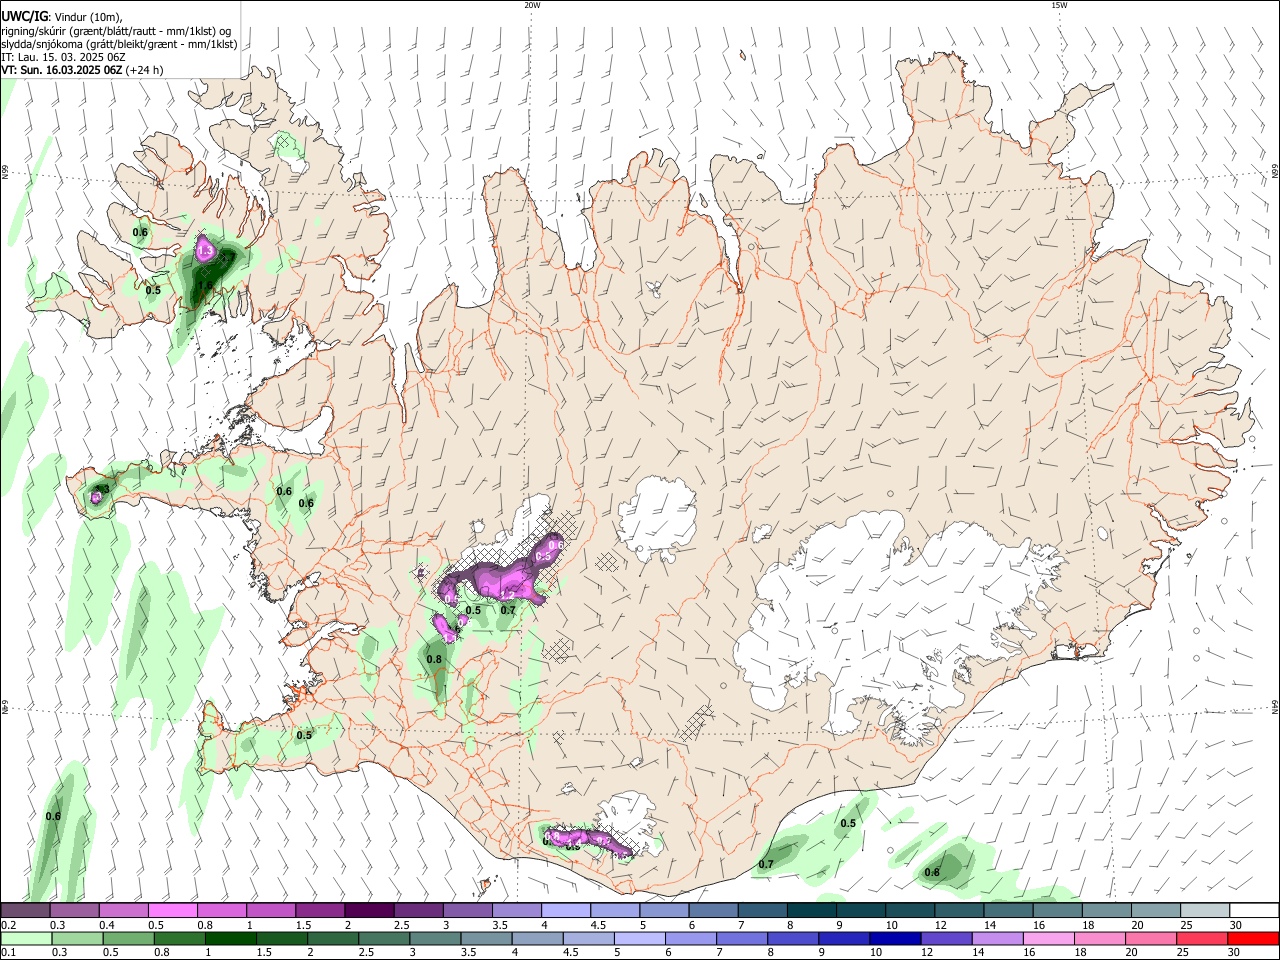Click the 'Vindur (10m),' text in header
Image resolution: width=1280 pixels, height=960 pixels.
88,17
